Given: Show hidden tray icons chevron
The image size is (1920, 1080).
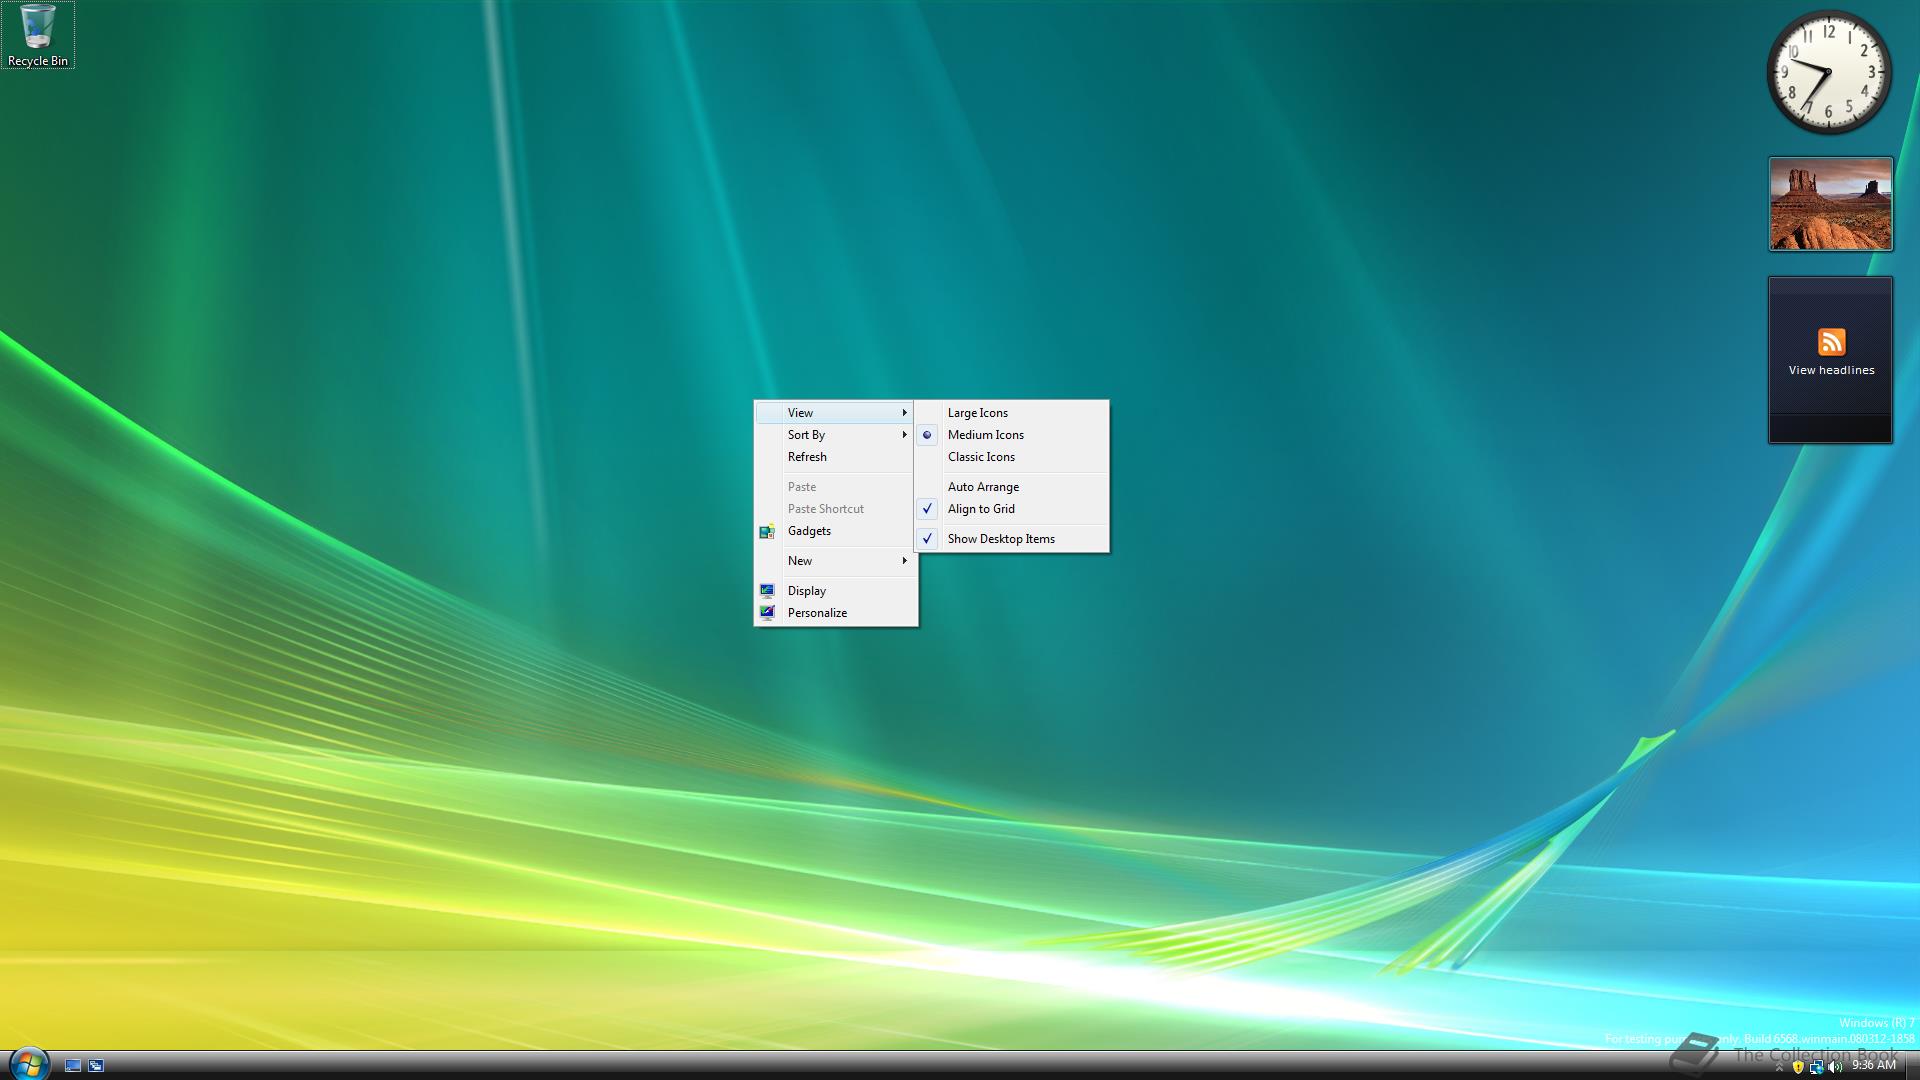Looking at the screenshot, I should 1779,1067.
